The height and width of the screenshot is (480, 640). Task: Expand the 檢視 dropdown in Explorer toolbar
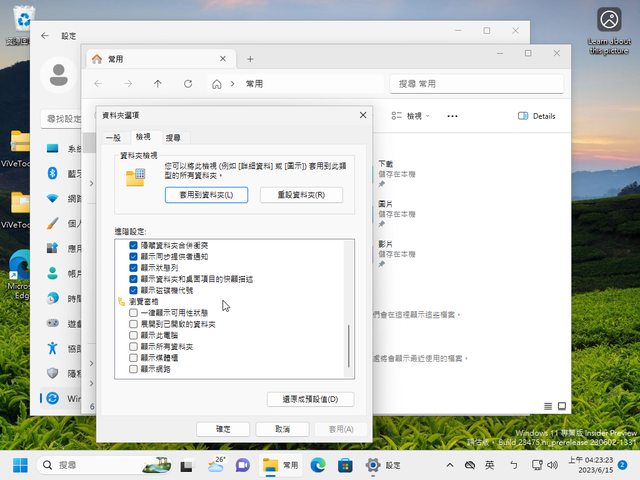point(408,116)
